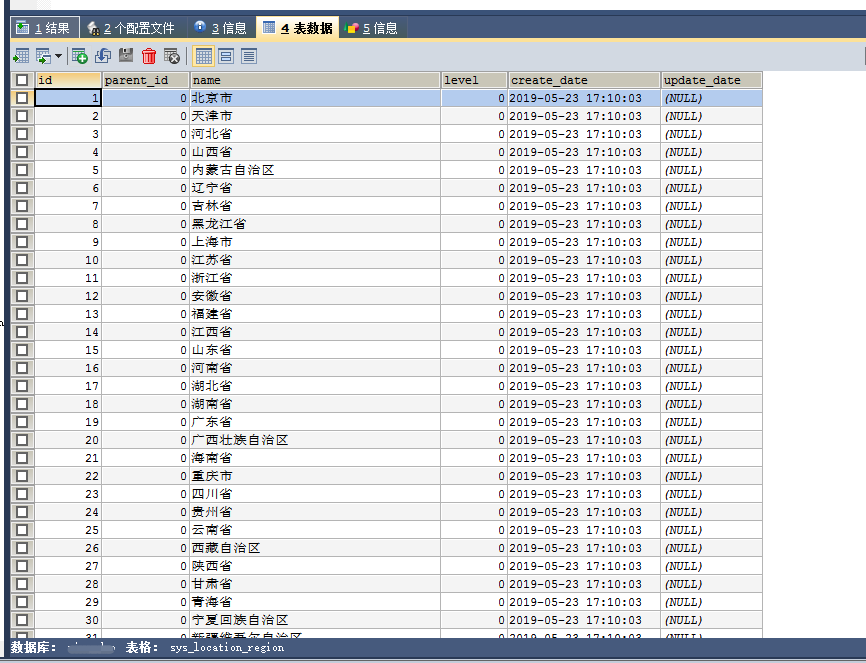Switch to the 1 结果 tab

tap(45, 27)
